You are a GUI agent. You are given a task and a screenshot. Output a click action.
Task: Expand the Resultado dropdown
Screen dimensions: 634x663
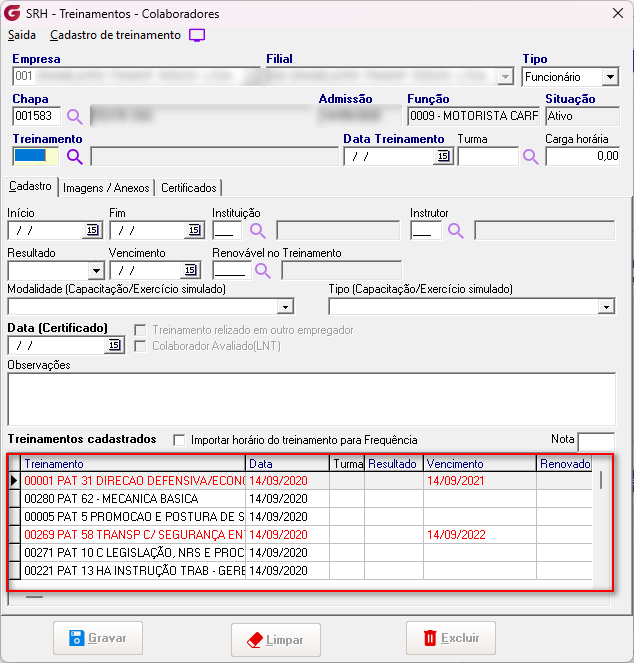96,271
